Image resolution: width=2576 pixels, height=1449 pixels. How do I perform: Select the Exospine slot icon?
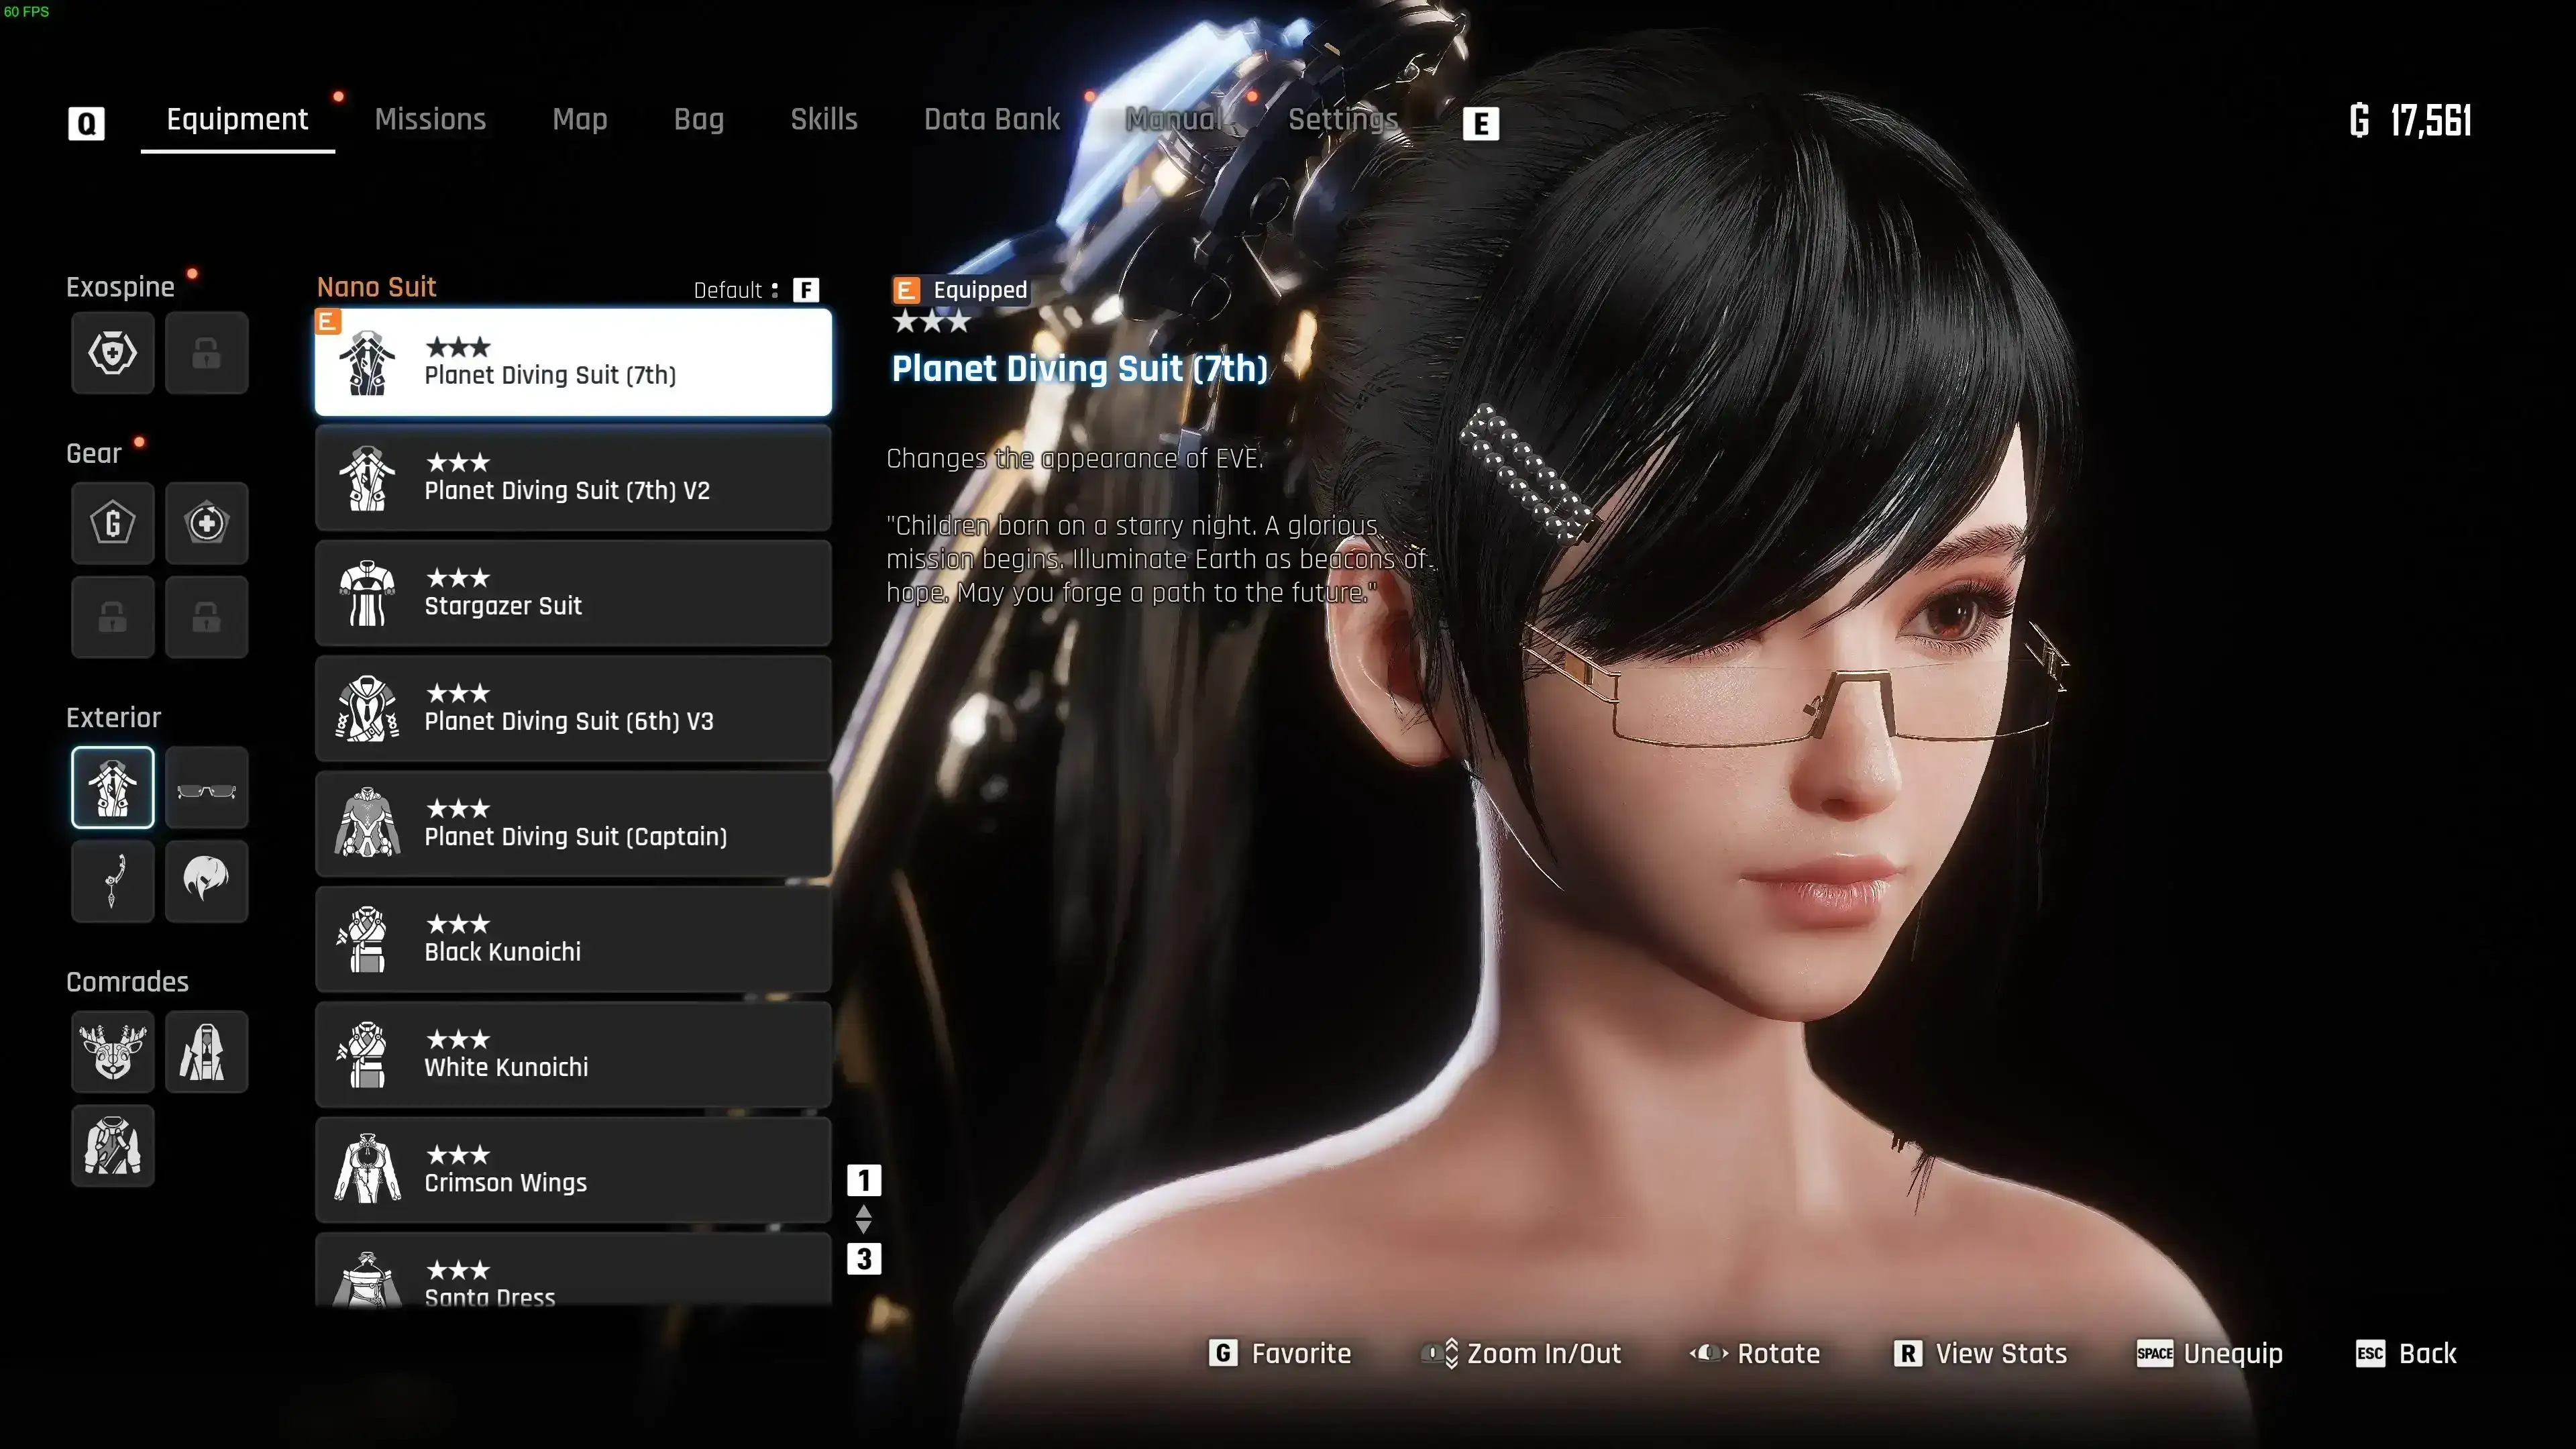(112, 352)
